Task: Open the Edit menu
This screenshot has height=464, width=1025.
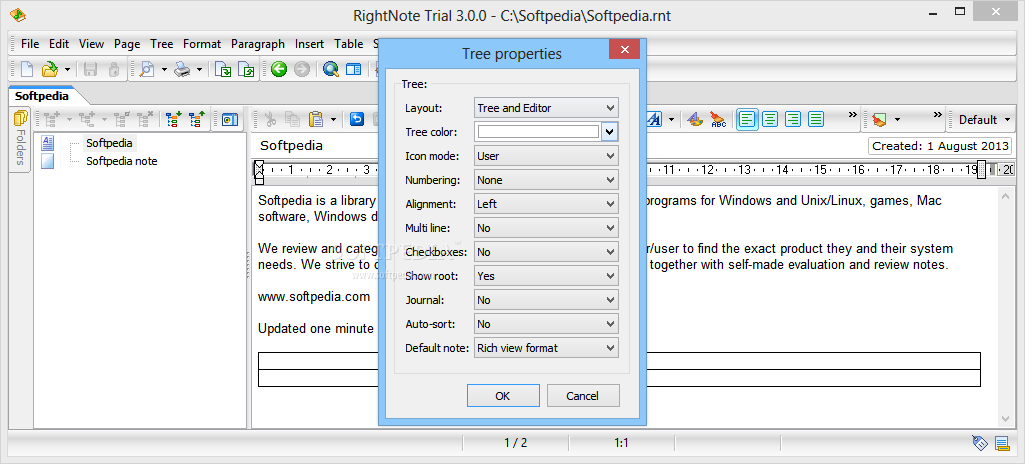Action: coord(59,44)
